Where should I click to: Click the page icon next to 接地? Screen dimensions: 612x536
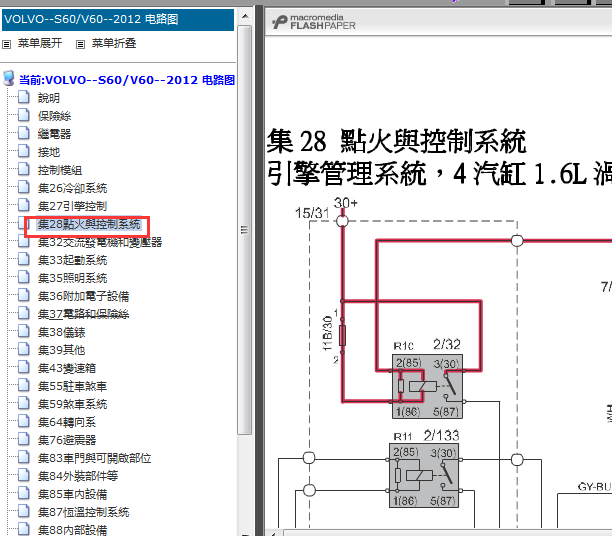pos(24,151)
